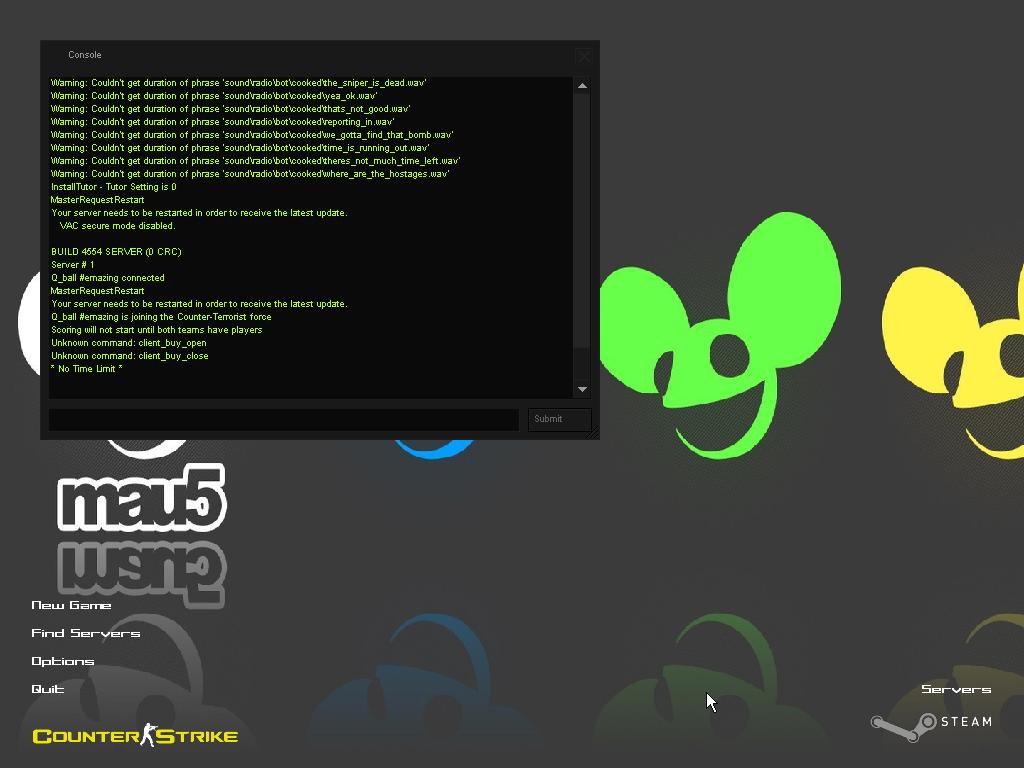
Task: Click the console scrollbar up arrow
Action: point(583,86)
